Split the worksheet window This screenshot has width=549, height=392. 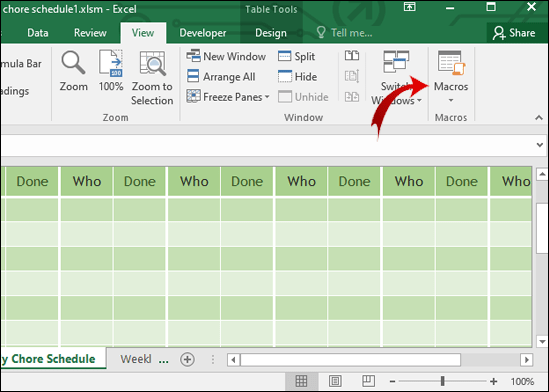pyautogui.click(x=296, y=56)
